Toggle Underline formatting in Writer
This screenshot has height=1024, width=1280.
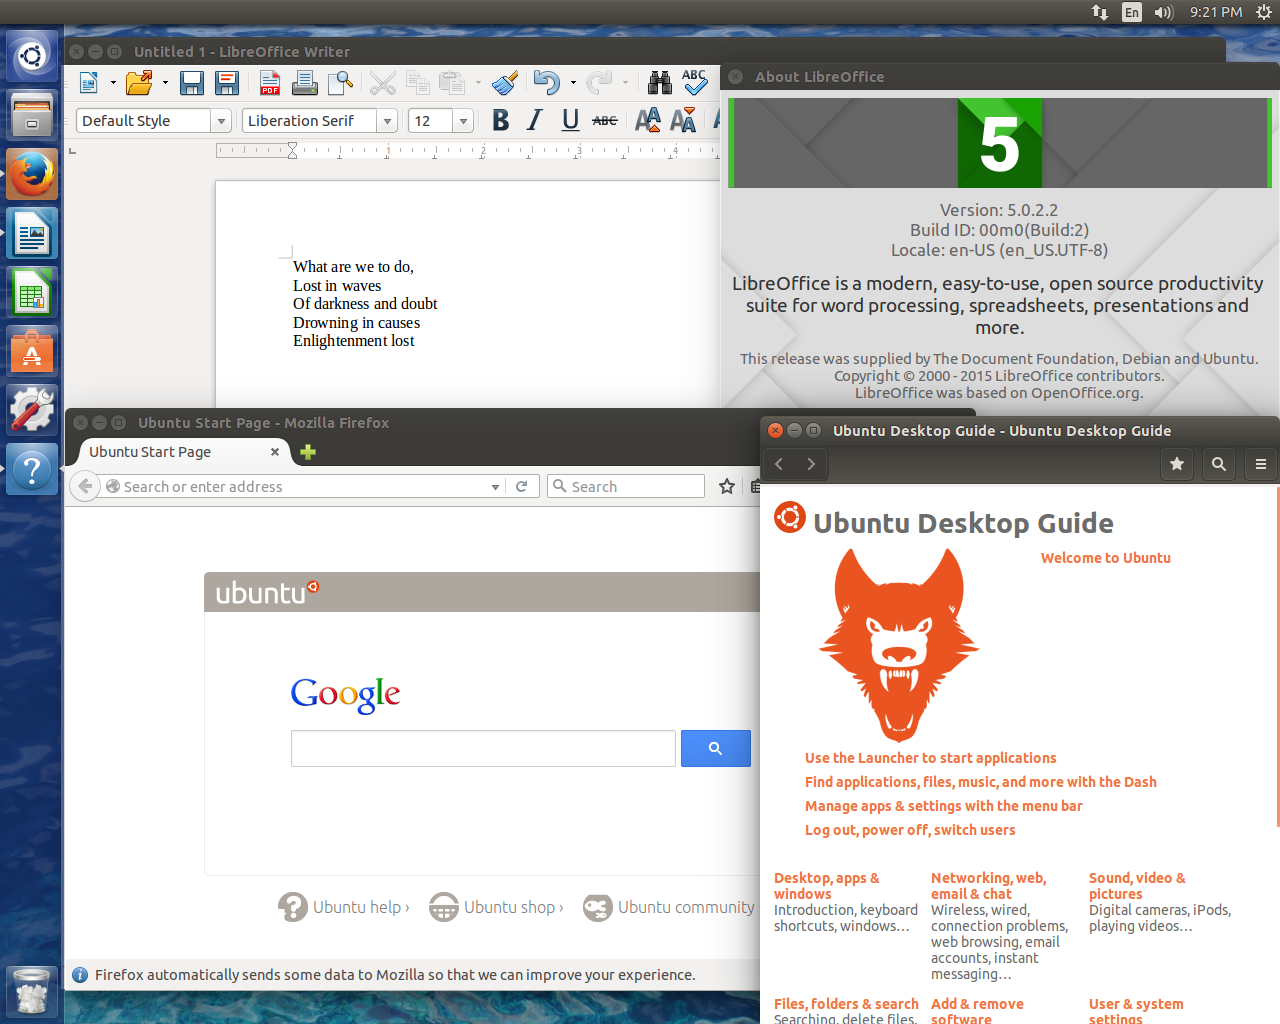pyautogui.click(x=570, y=121)
